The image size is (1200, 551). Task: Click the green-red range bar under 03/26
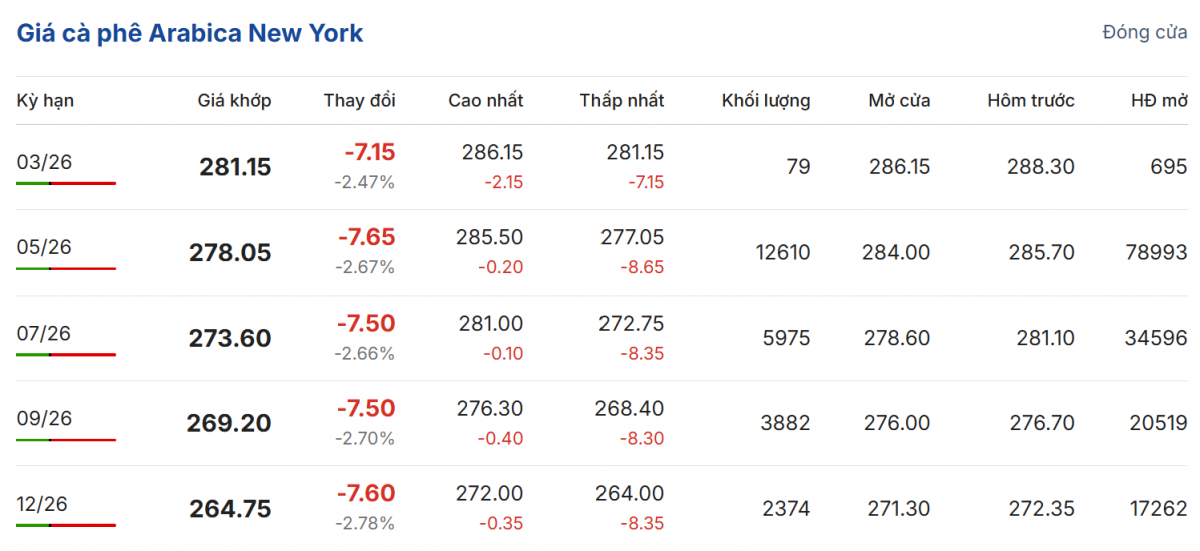point(66,183)
